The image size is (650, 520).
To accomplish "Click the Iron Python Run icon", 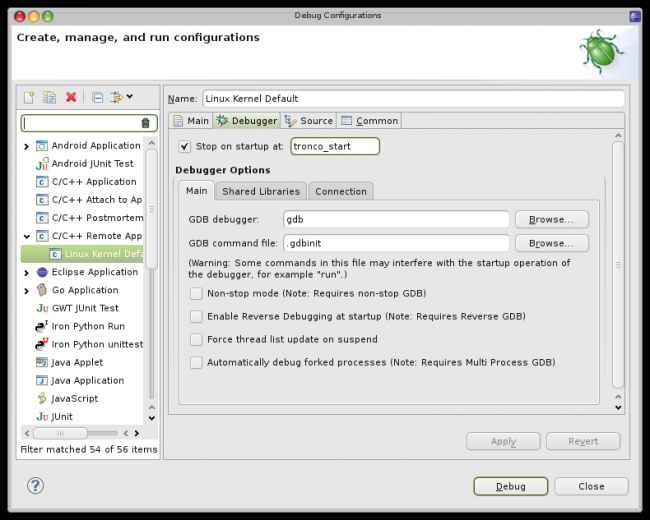I will tap(41, 326).
